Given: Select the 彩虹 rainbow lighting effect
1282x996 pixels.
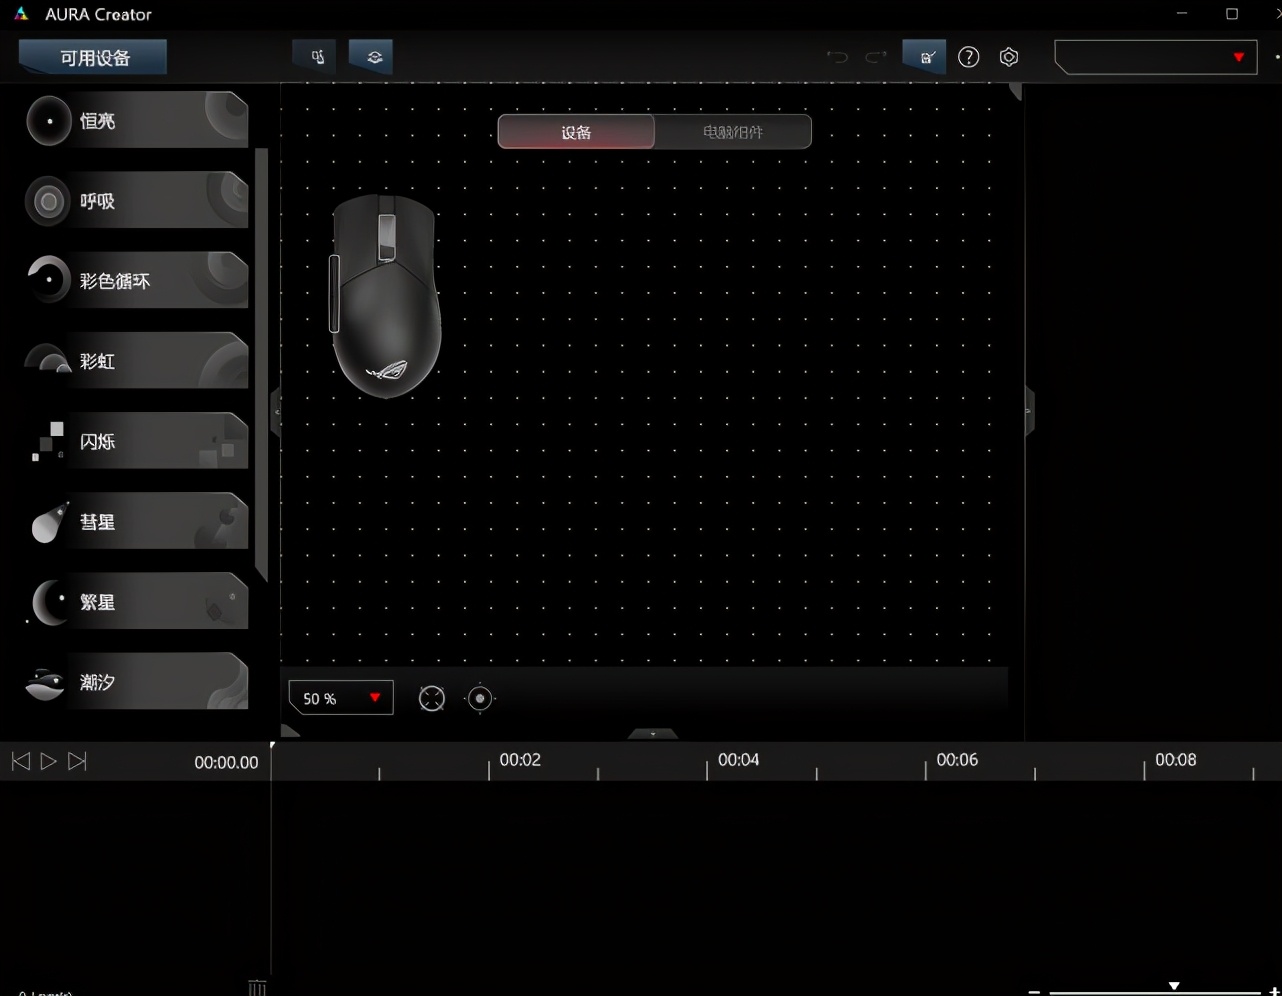Looking at the screenshot, I should pos(137,360).
